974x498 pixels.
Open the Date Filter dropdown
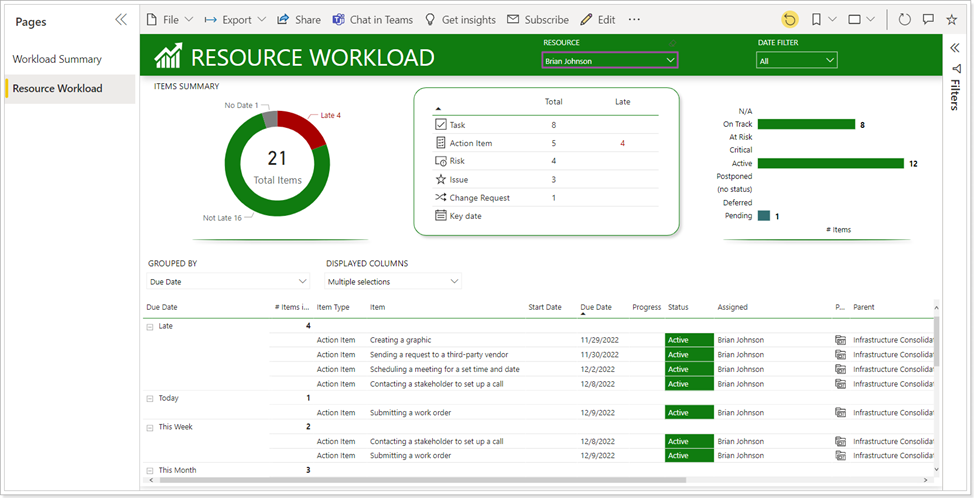(797, 61)
